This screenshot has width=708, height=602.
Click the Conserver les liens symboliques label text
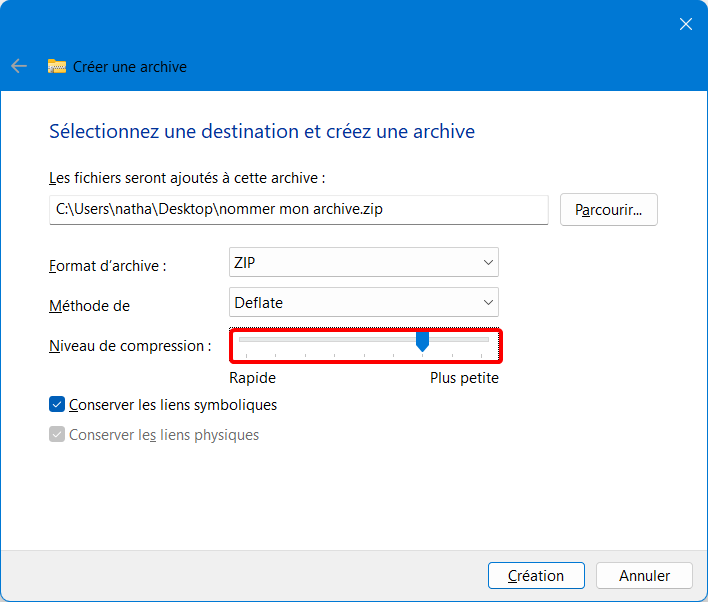173,405
